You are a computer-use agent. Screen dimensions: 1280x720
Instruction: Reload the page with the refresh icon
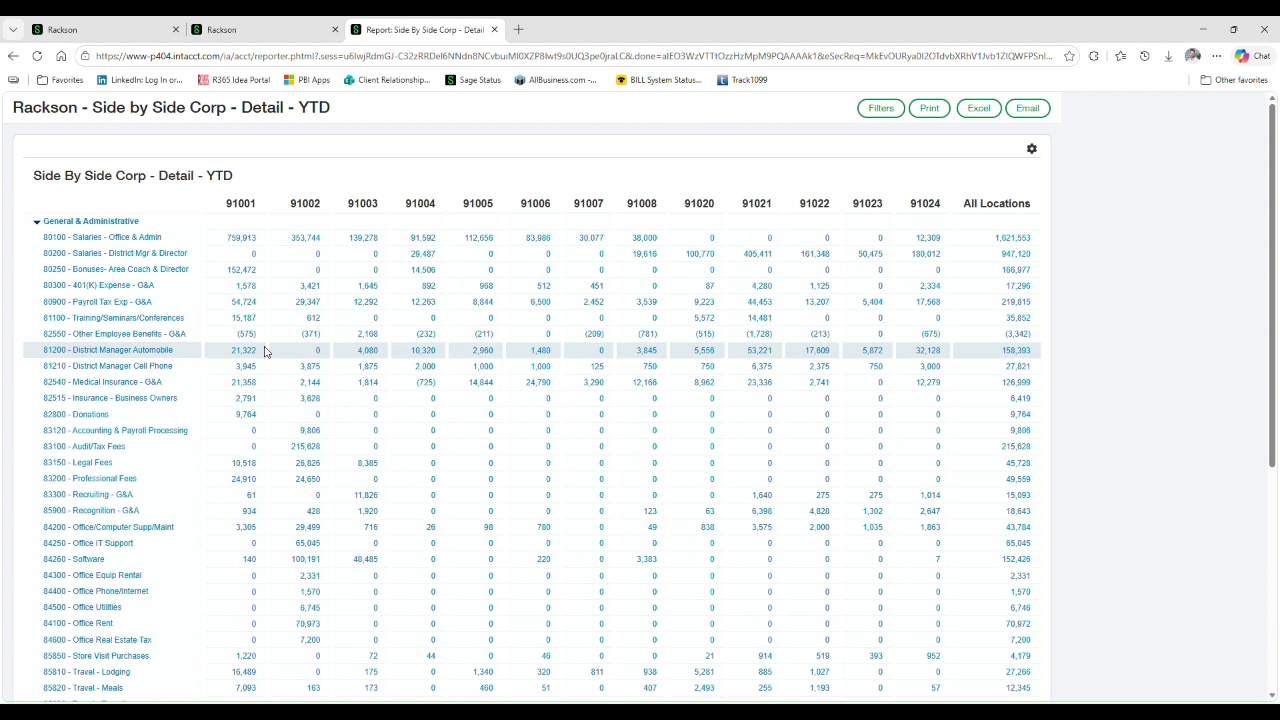[x=37, y=56]
